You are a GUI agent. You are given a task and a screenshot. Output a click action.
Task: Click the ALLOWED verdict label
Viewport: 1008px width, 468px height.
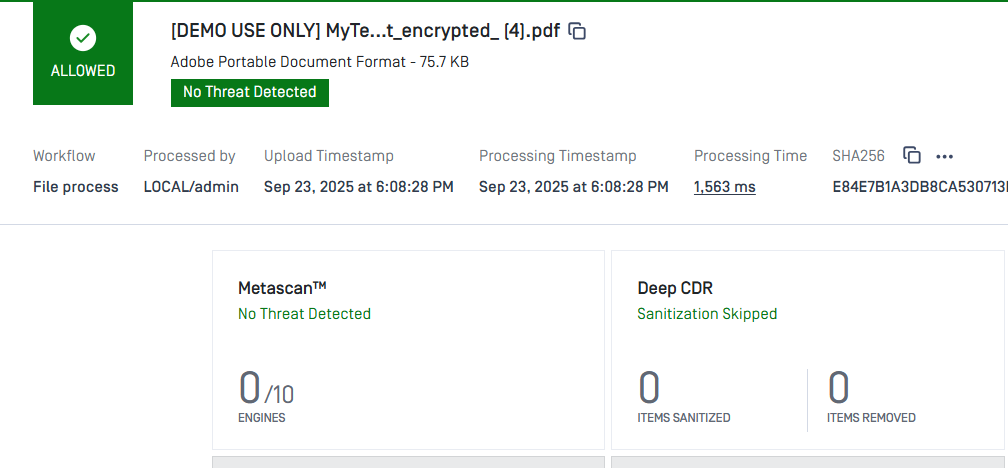pos(83,71)
